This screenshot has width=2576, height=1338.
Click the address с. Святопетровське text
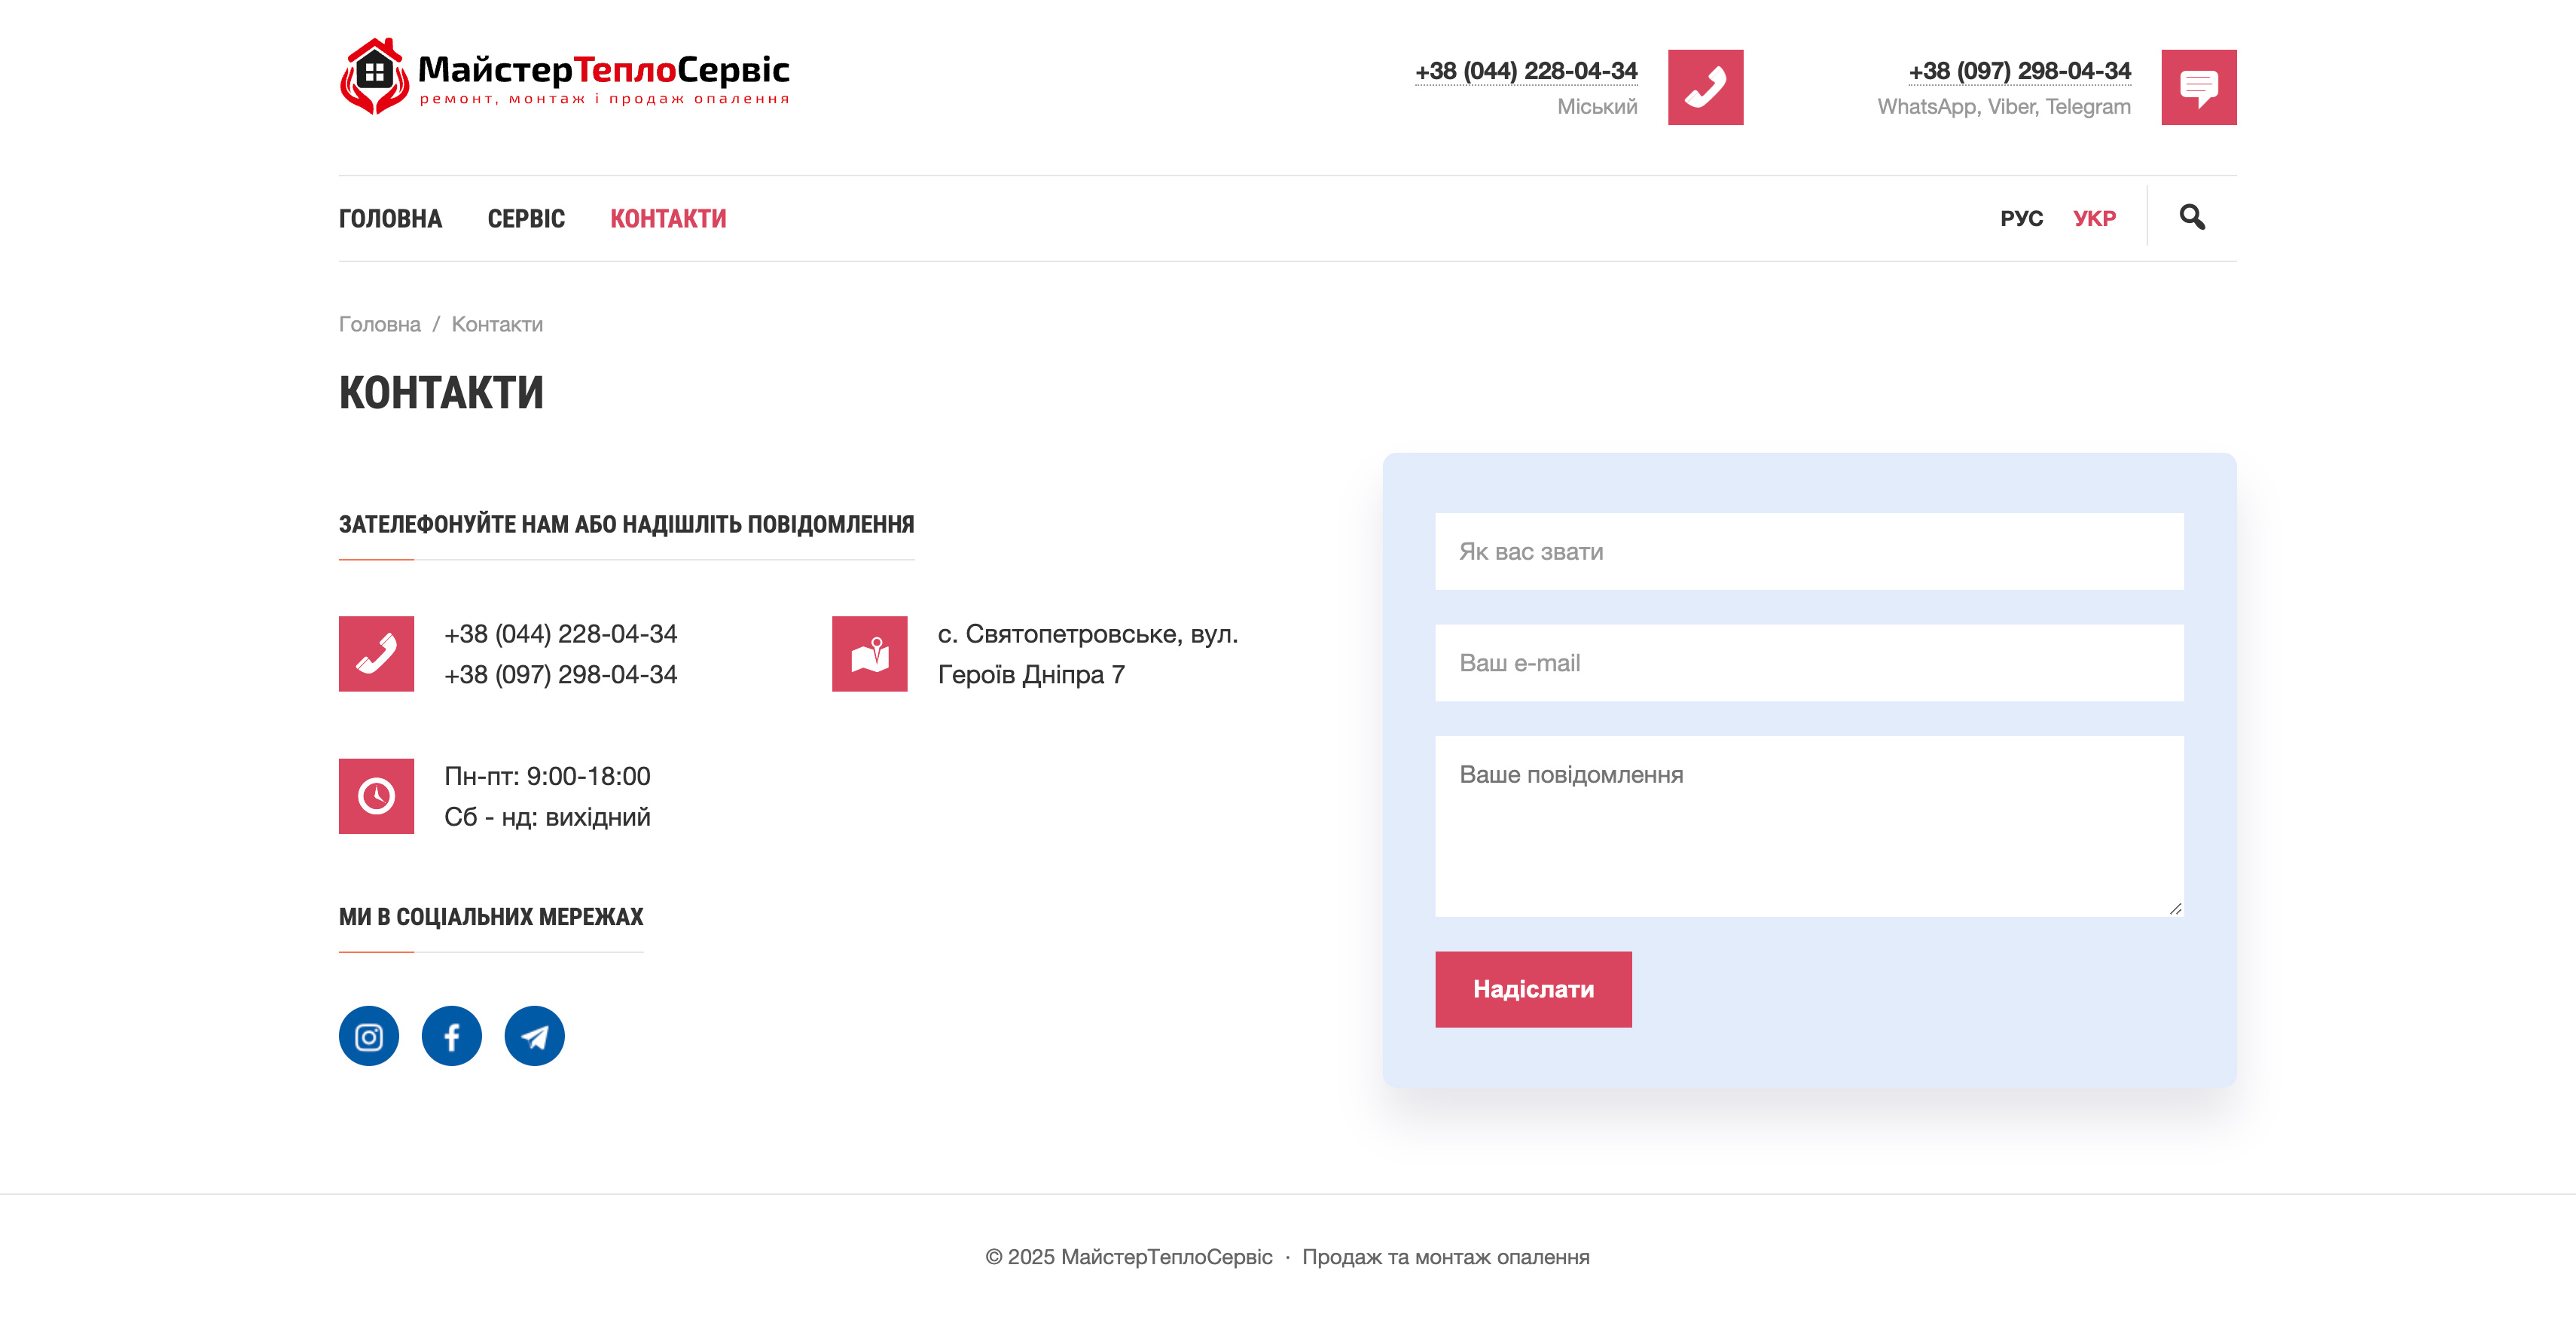[x=1088, y=654]
